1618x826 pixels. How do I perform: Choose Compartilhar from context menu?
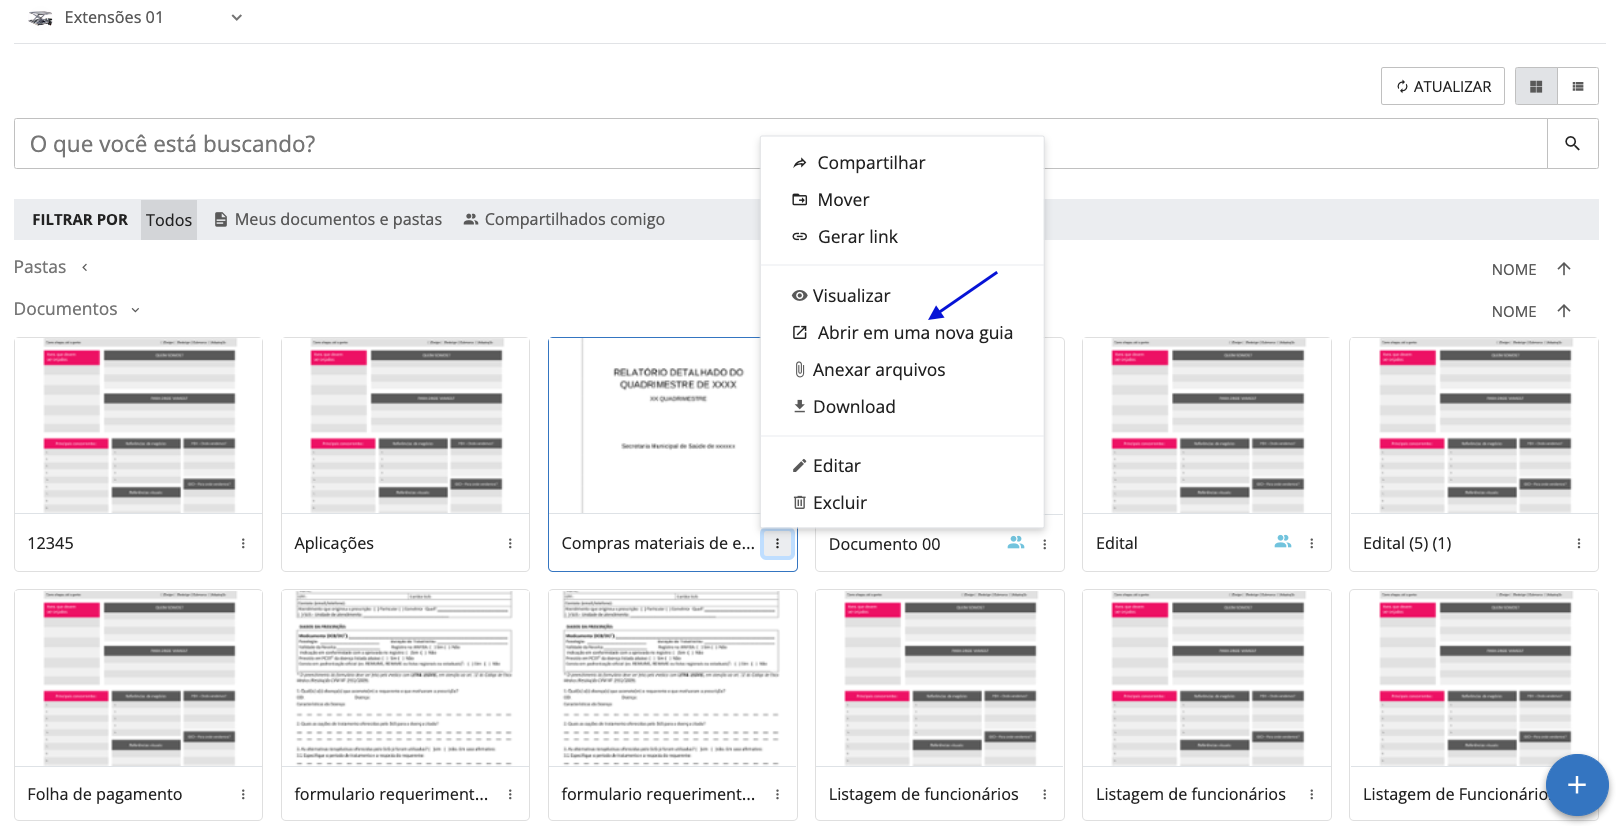[870, 163]
